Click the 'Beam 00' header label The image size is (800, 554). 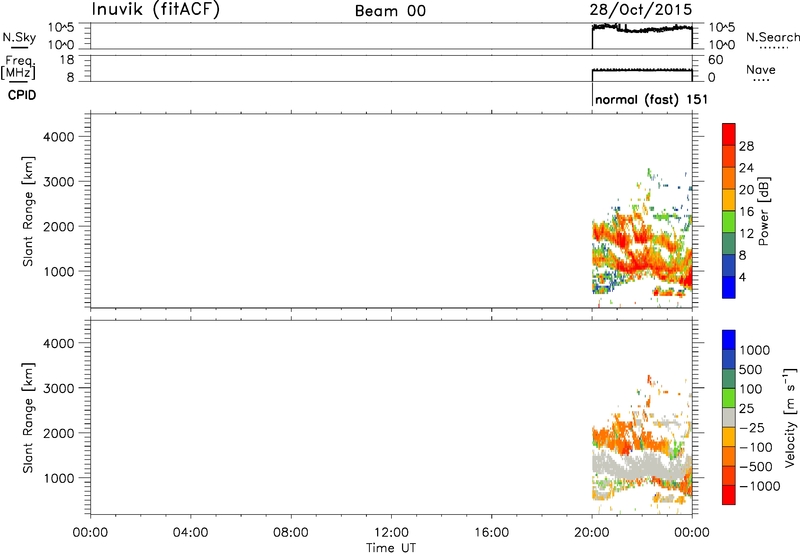pos(390,11)
